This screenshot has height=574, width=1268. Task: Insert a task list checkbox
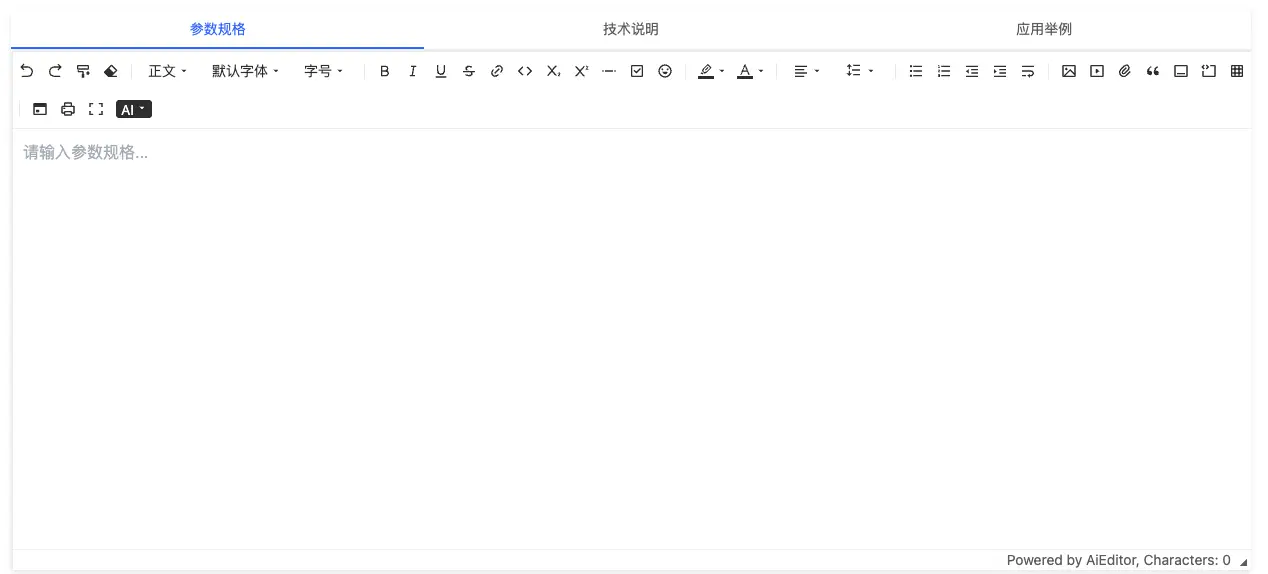[637, 71]
